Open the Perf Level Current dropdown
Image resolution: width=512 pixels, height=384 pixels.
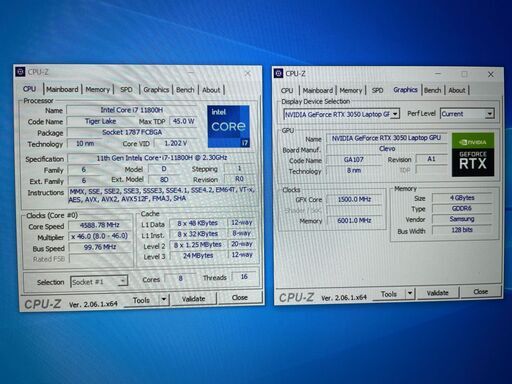[467, 114]
